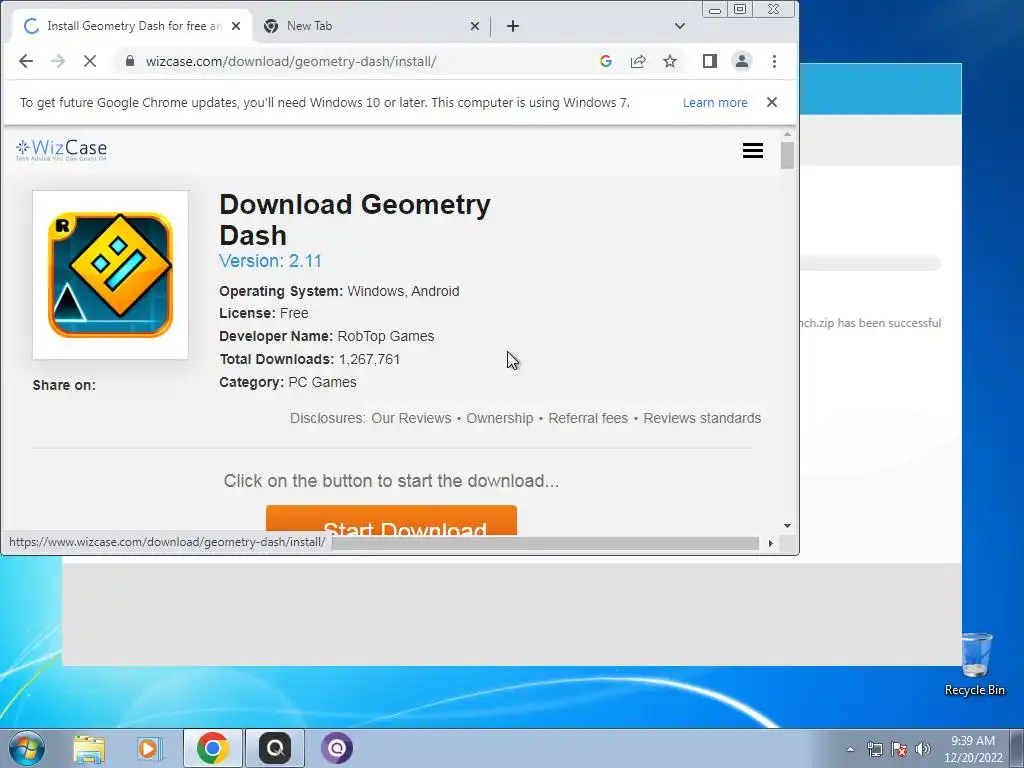Screen dimensions: 1024x768
Task: Click the purple circular app taskbar icon
Action: tap(337, 748)
